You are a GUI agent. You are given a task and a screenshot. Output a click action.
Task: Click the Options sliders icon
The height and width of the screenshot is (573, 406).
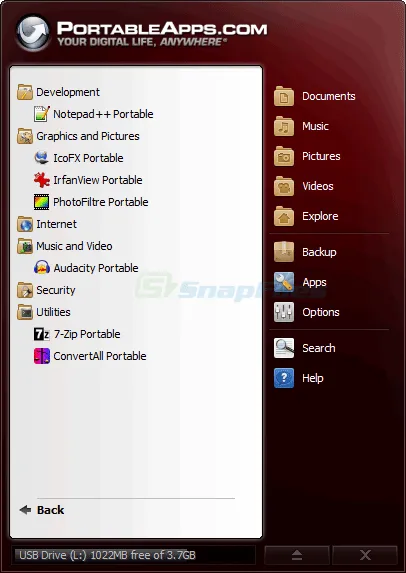coord(284,312)
